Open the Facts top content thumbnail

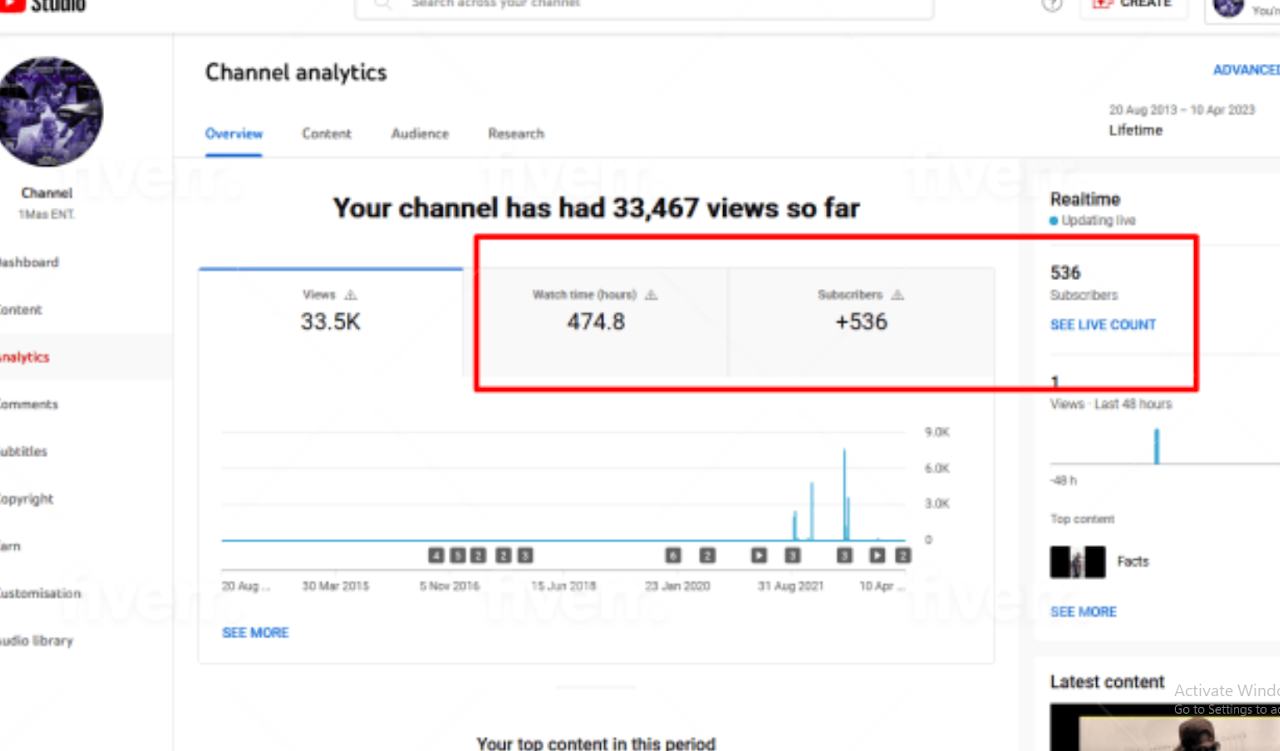tap(1077, 562)
